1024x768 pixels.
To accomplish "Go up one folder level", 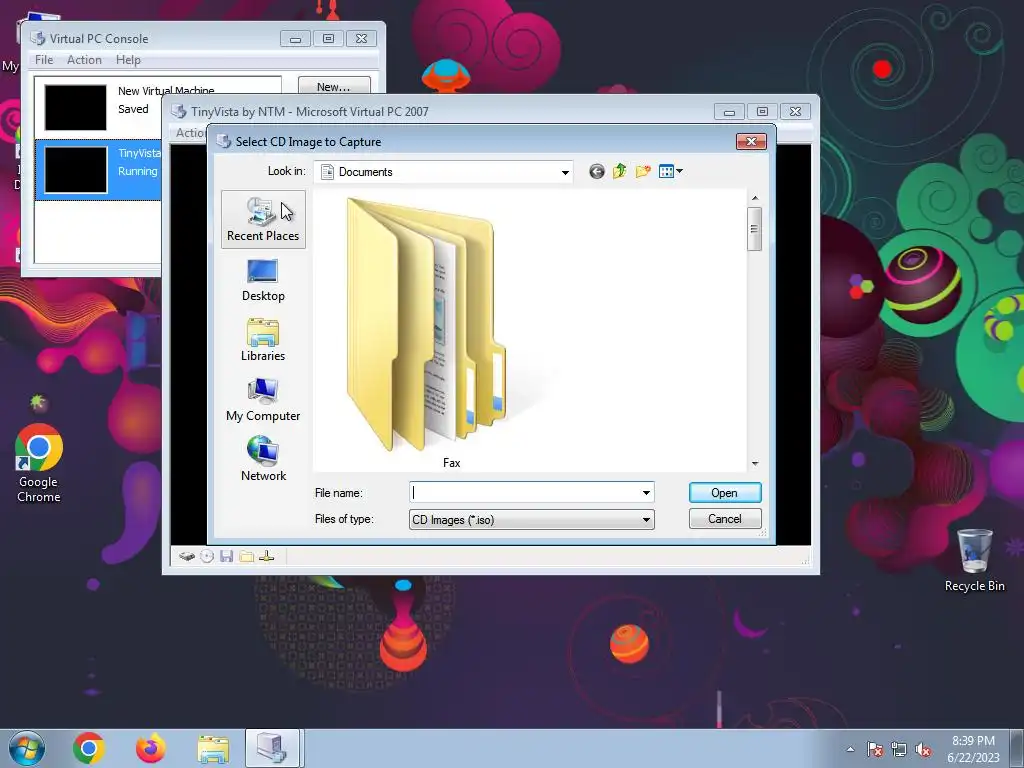I will point(619,171).
